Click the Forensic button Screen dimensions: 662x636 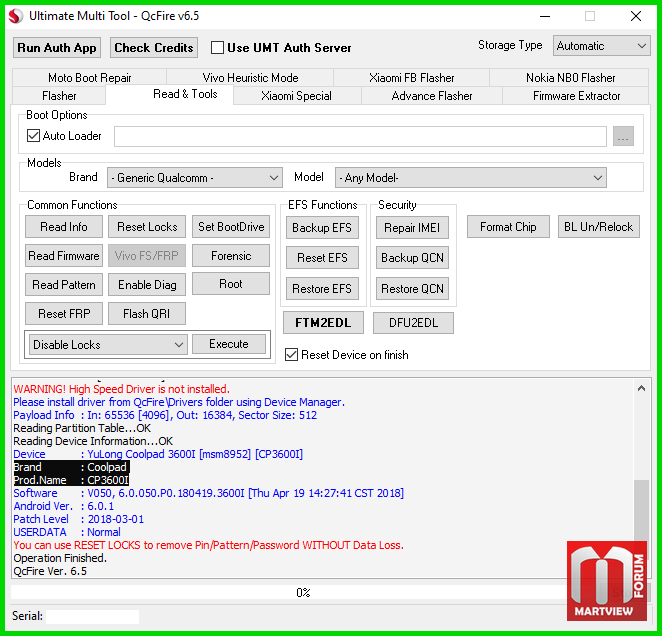point(231,255)
